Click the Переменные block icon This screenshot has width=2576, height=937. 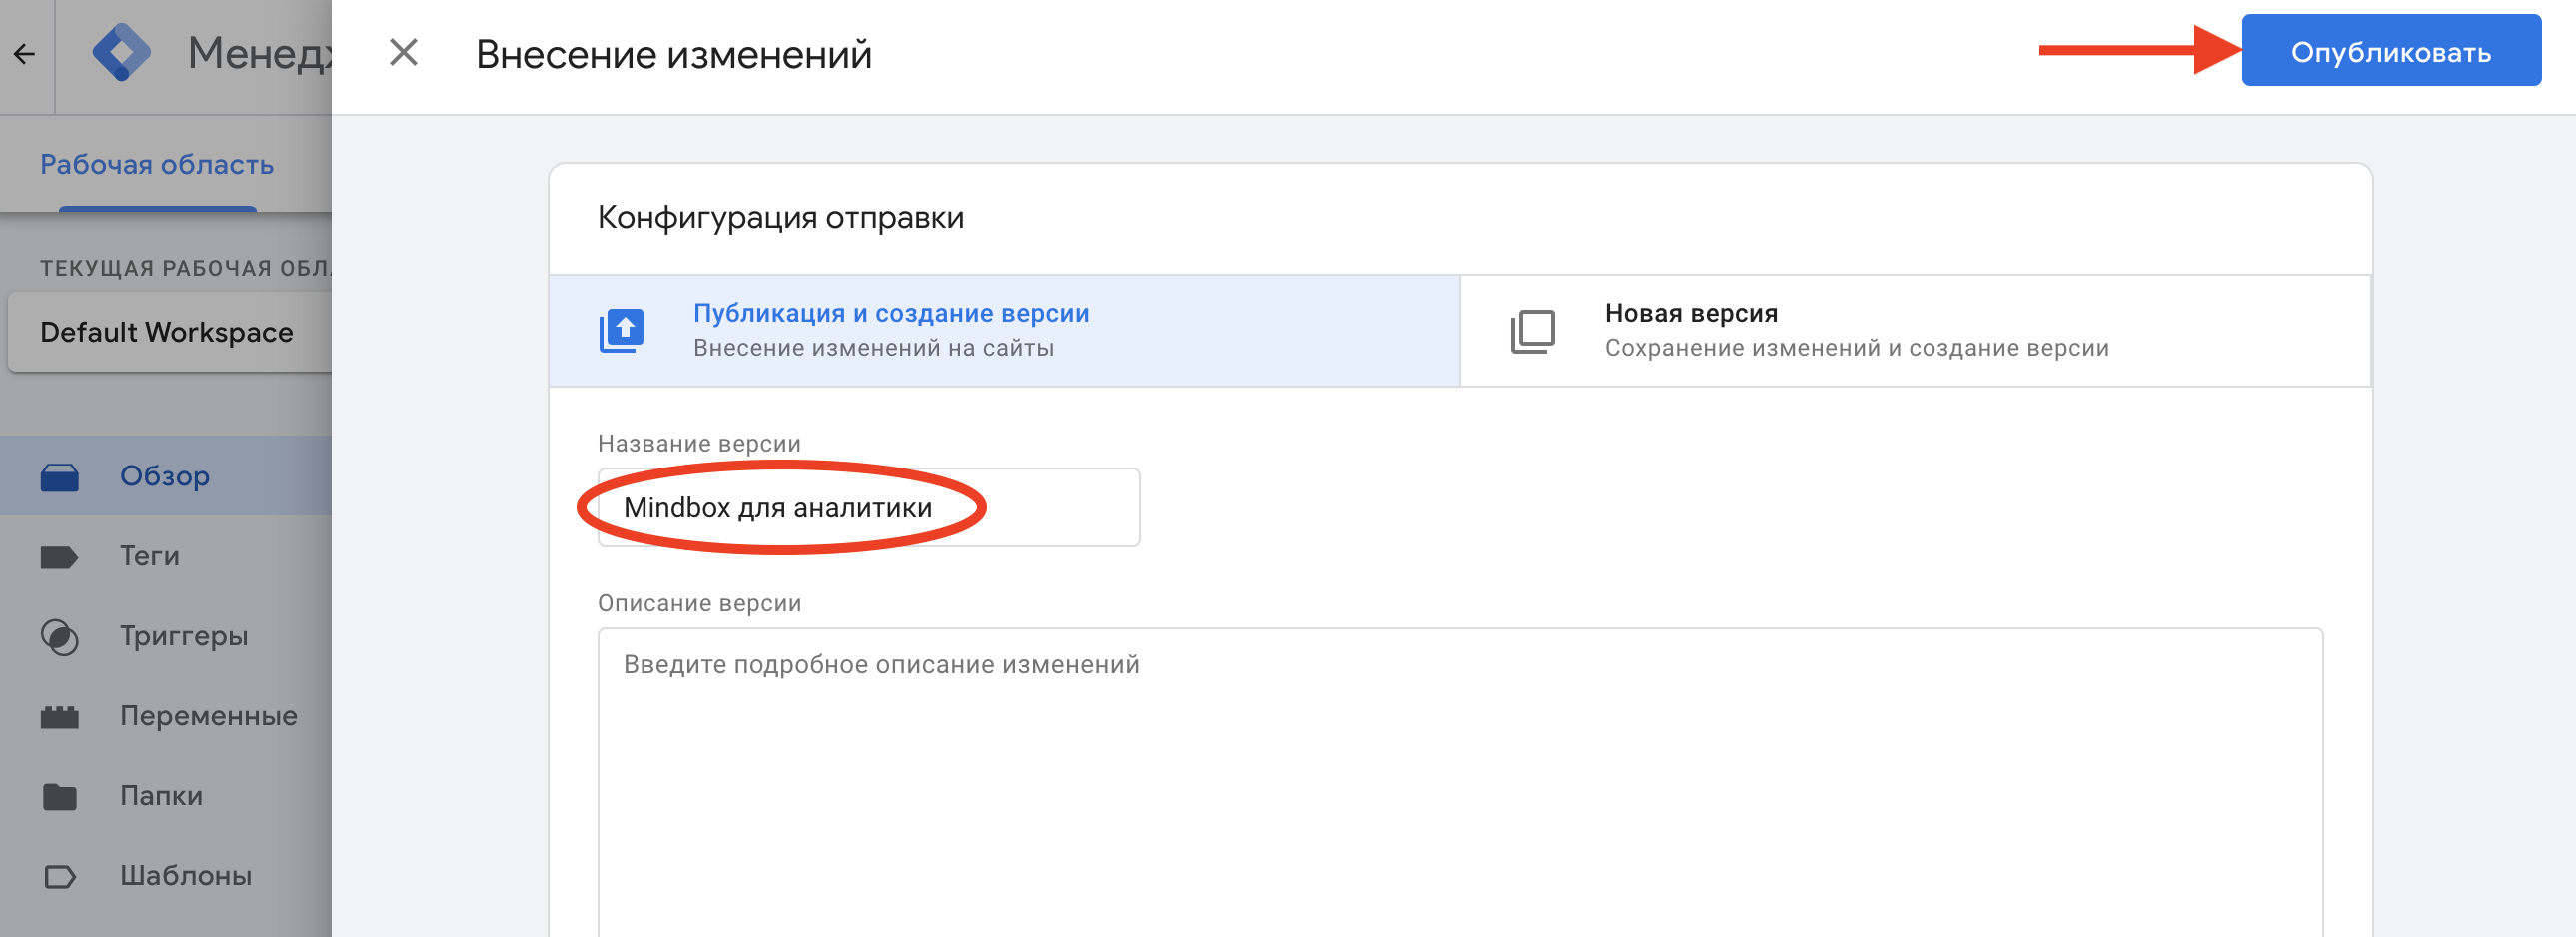[60, 717]
